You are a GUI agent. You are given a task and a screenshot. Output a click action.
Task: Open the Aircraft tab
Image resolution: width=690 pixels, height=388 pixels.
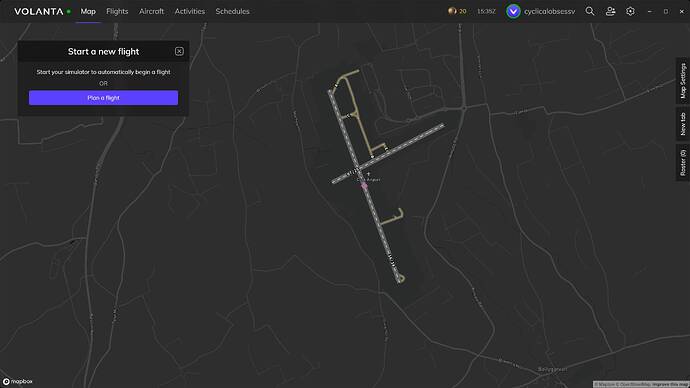click(151, 11)
